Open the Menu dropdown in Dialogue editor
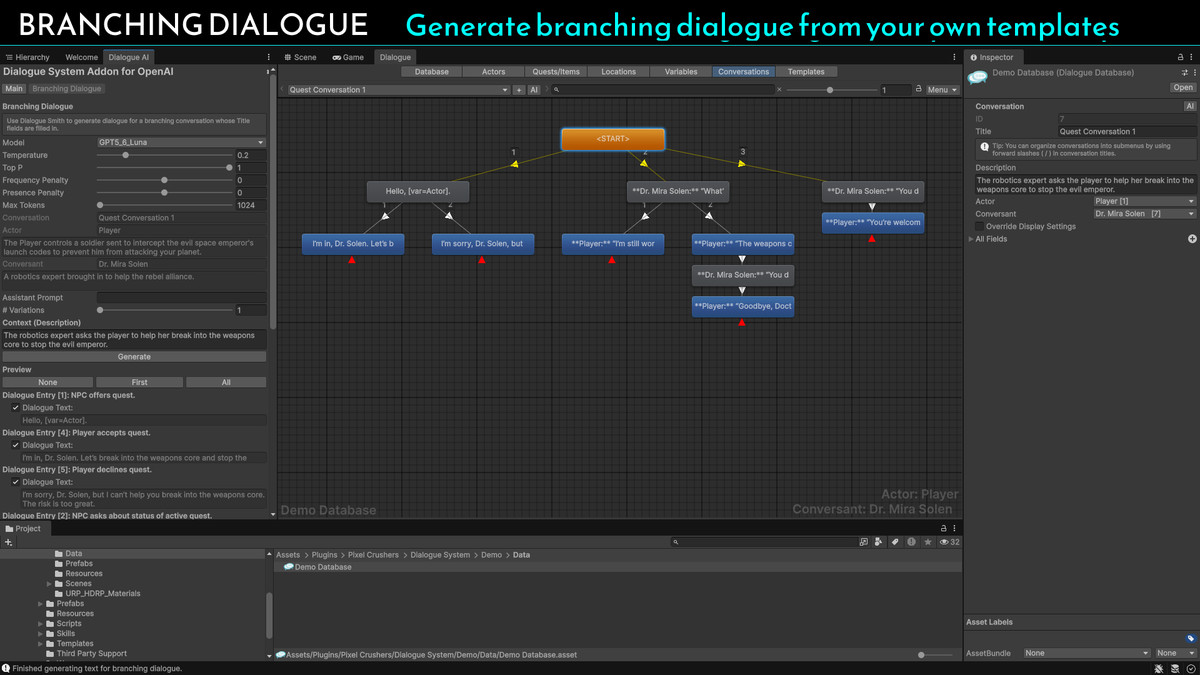The height and width of the screenshot is (675, 1200). pyautogui.click(x=942, y=90)
